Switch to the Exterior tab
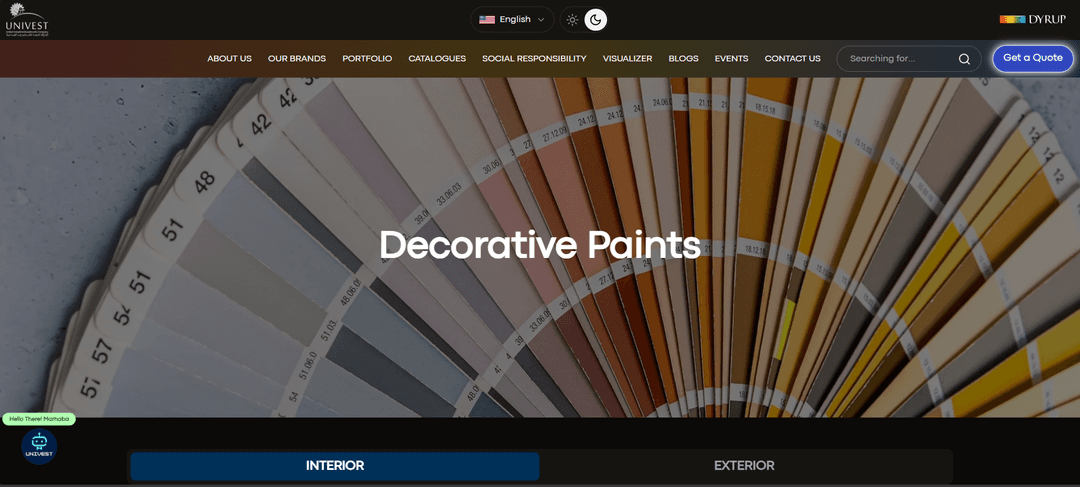 pyautogui.click(x=744, y=466)
